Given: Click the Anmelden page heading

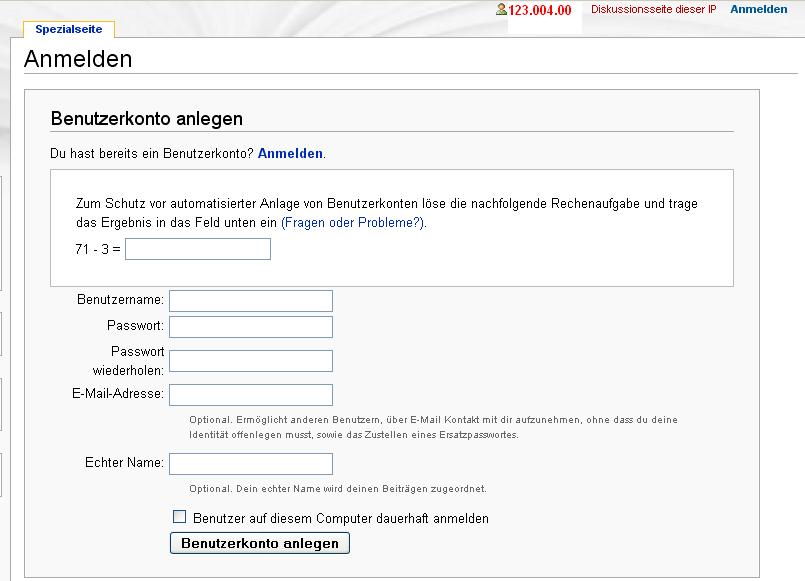Looking at the screenshot, I should 78,59.
